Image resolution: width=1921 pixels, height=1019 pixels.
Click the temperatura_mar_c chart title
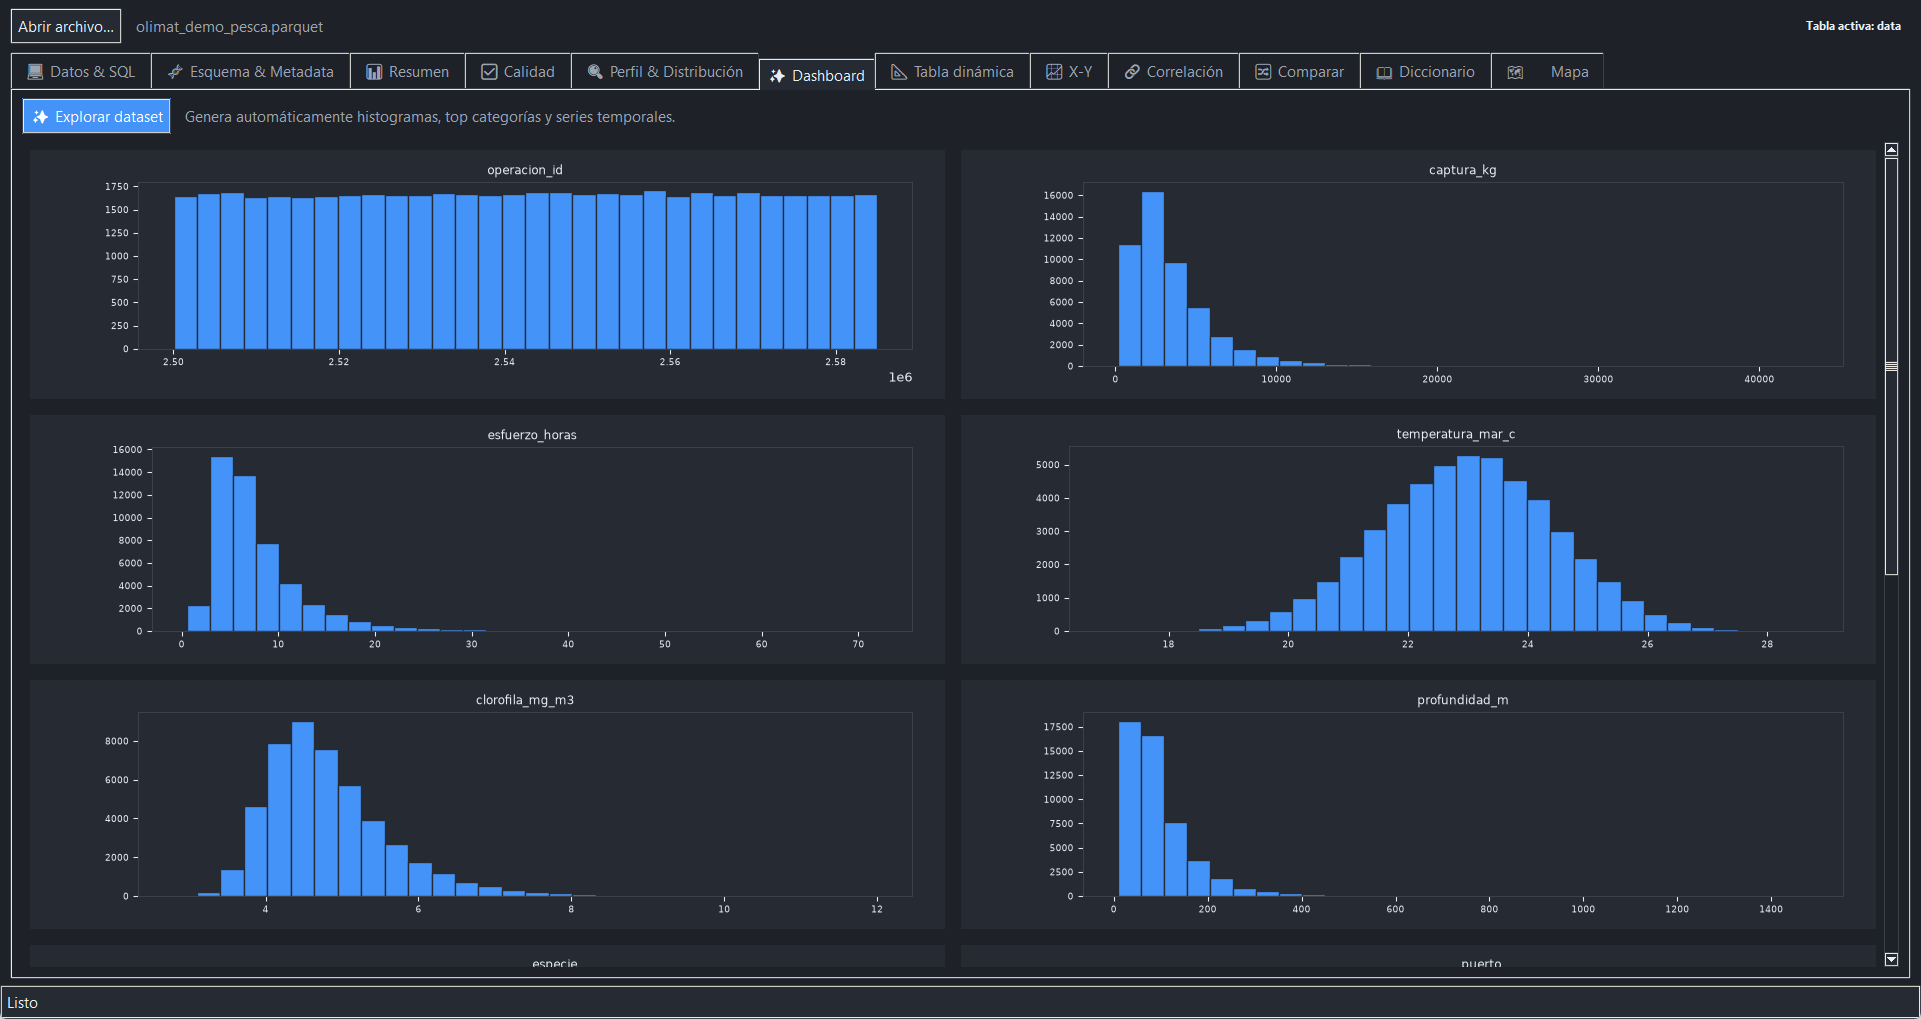click(x=1456, y=434)
